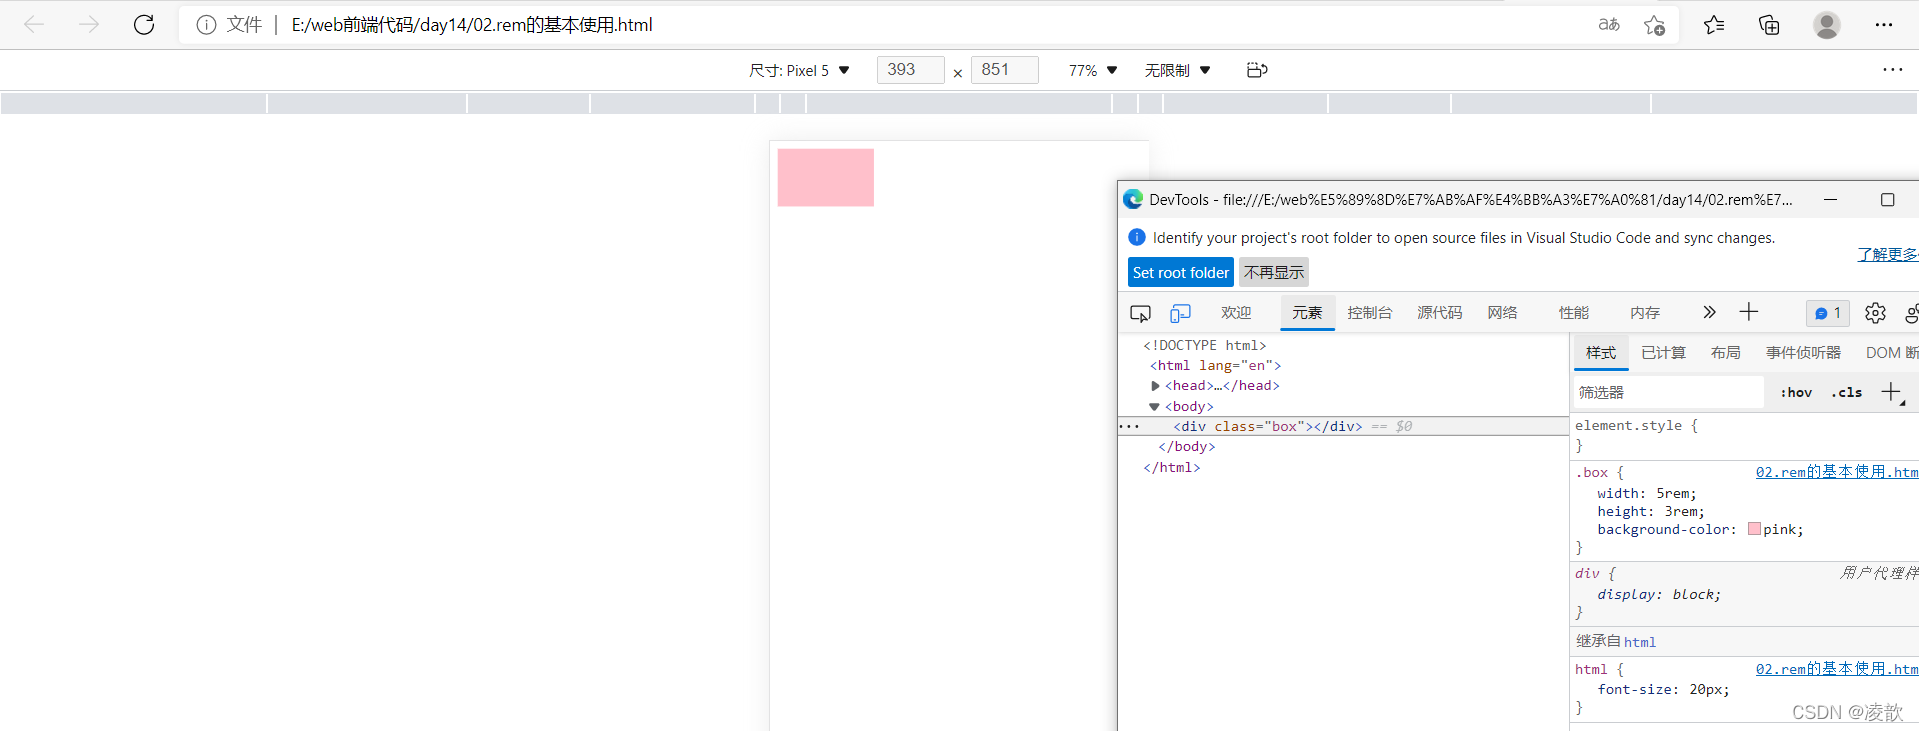
Task: Open the 了解更多 link
Action: coord(1888,254)
